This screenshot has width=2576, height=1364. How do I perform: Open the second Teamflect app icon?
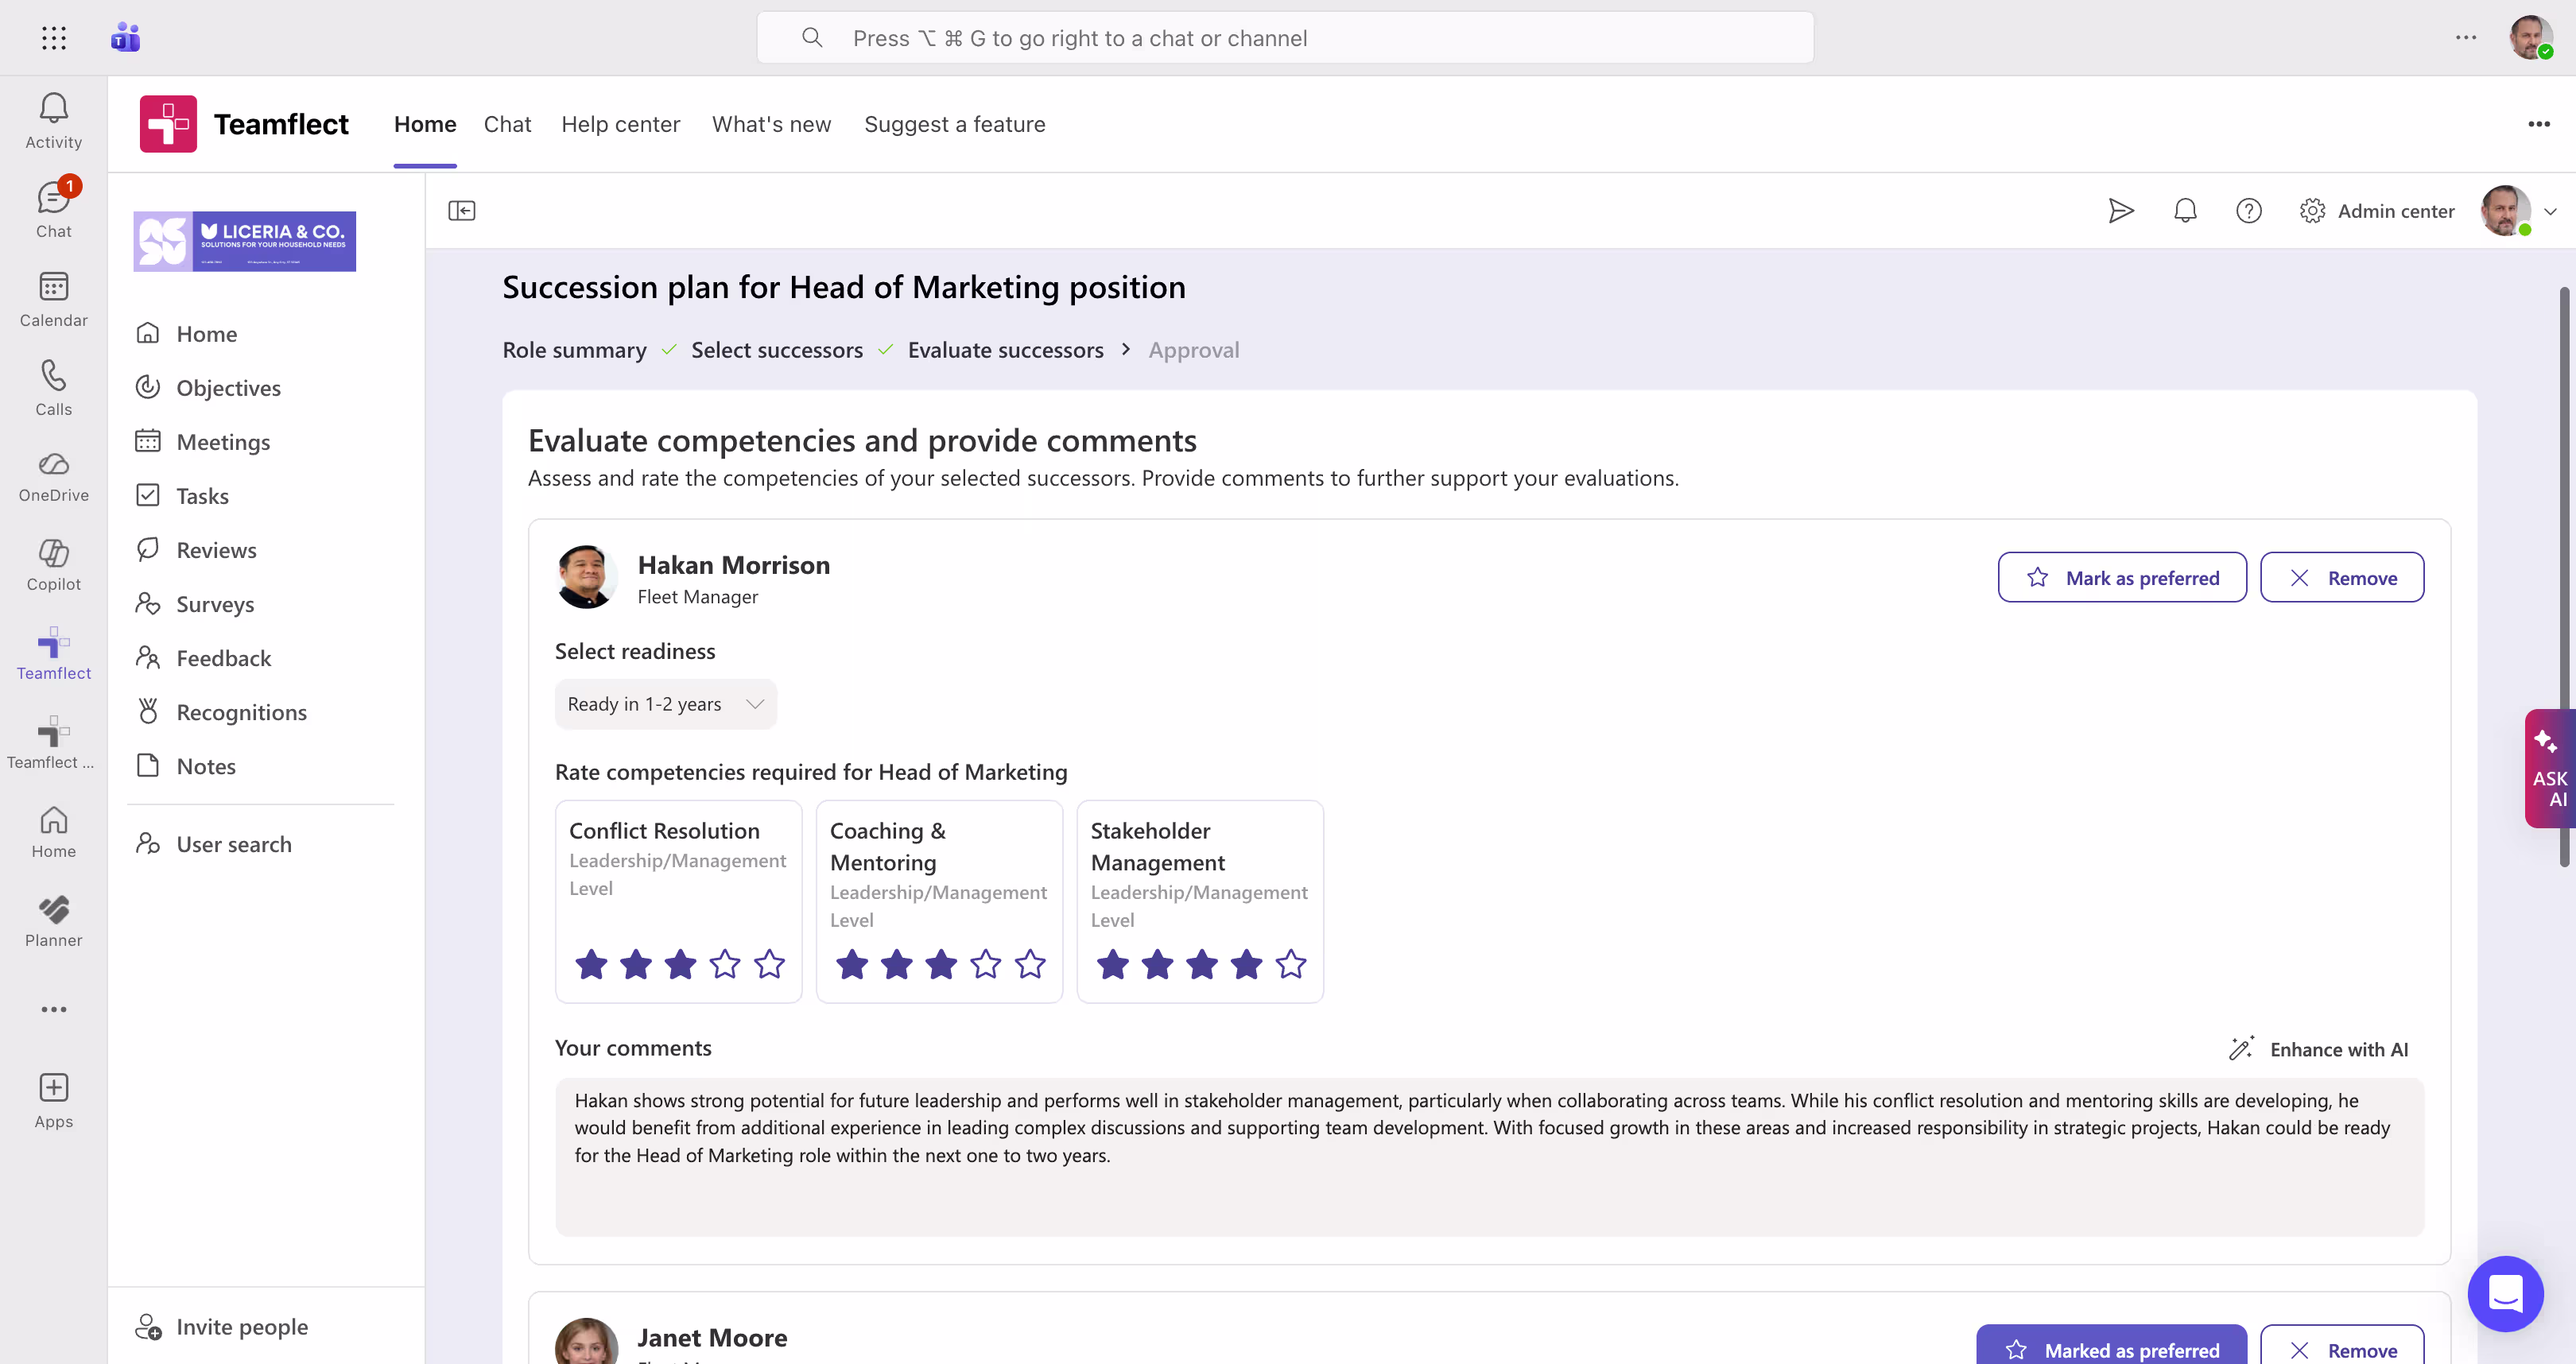(54, 742)
